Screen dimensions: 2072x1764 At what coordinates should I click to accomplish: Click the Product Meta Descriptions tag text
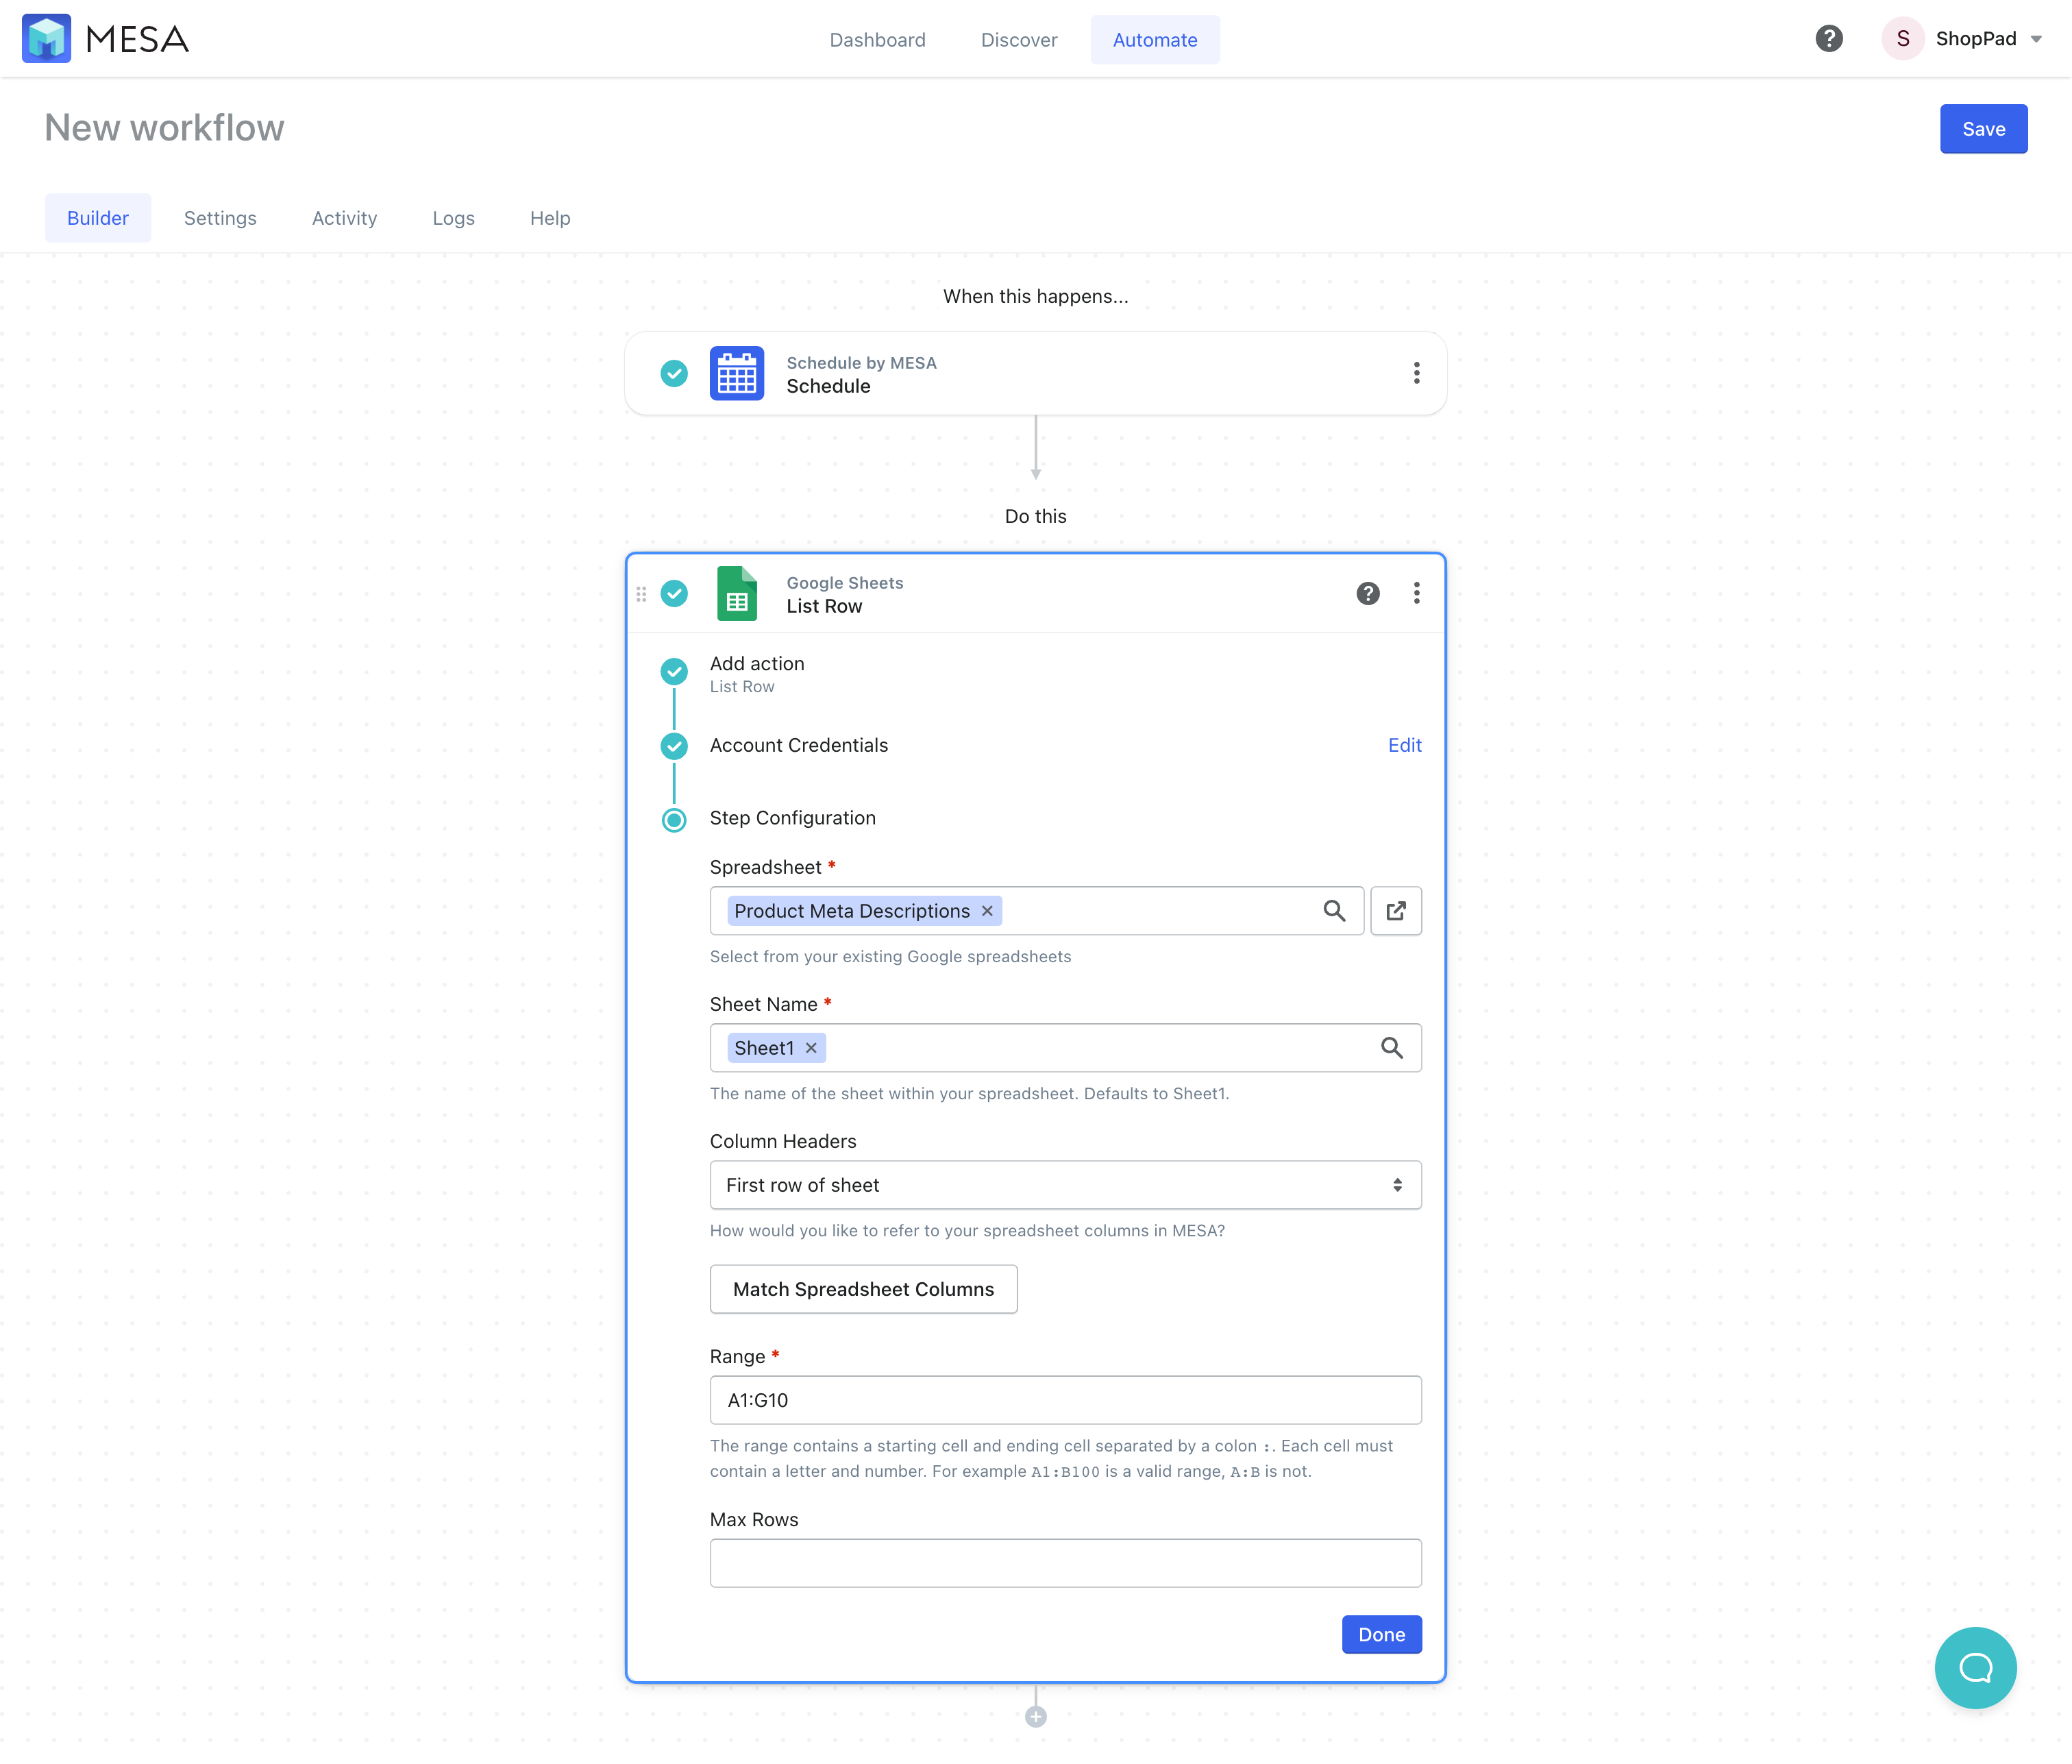click(x=851, y=911)
